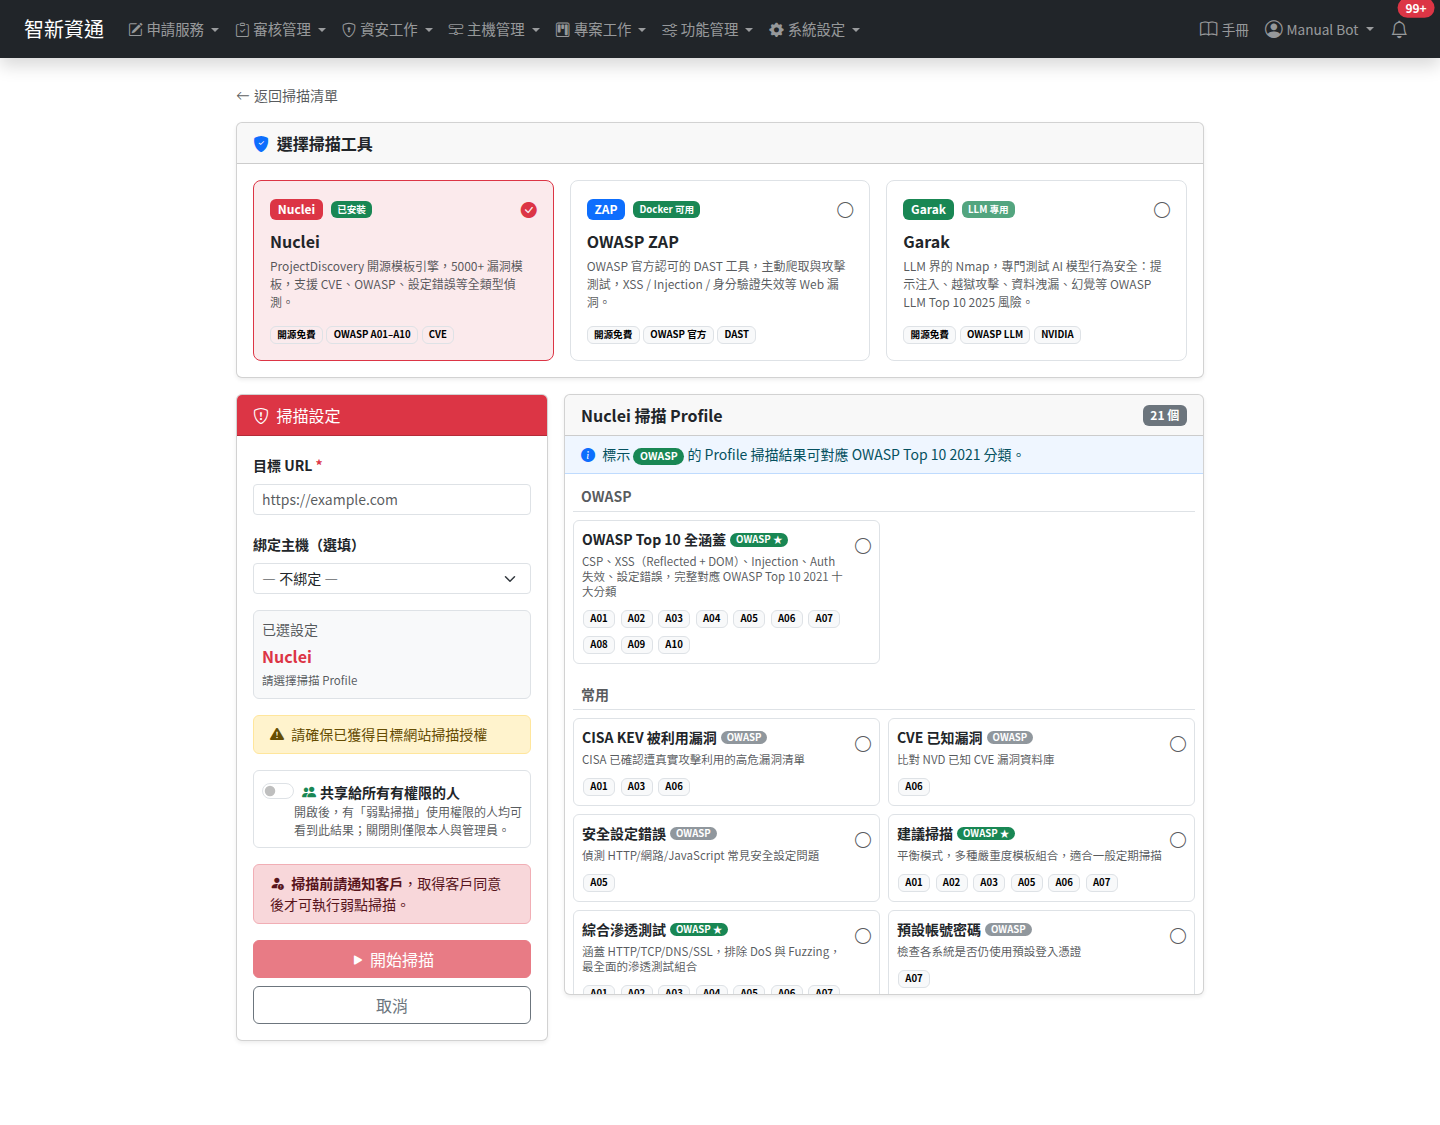Click the info icon in OWASP notice
The width and height of the screenshot is (1440, 1125).
click(588, 455)
